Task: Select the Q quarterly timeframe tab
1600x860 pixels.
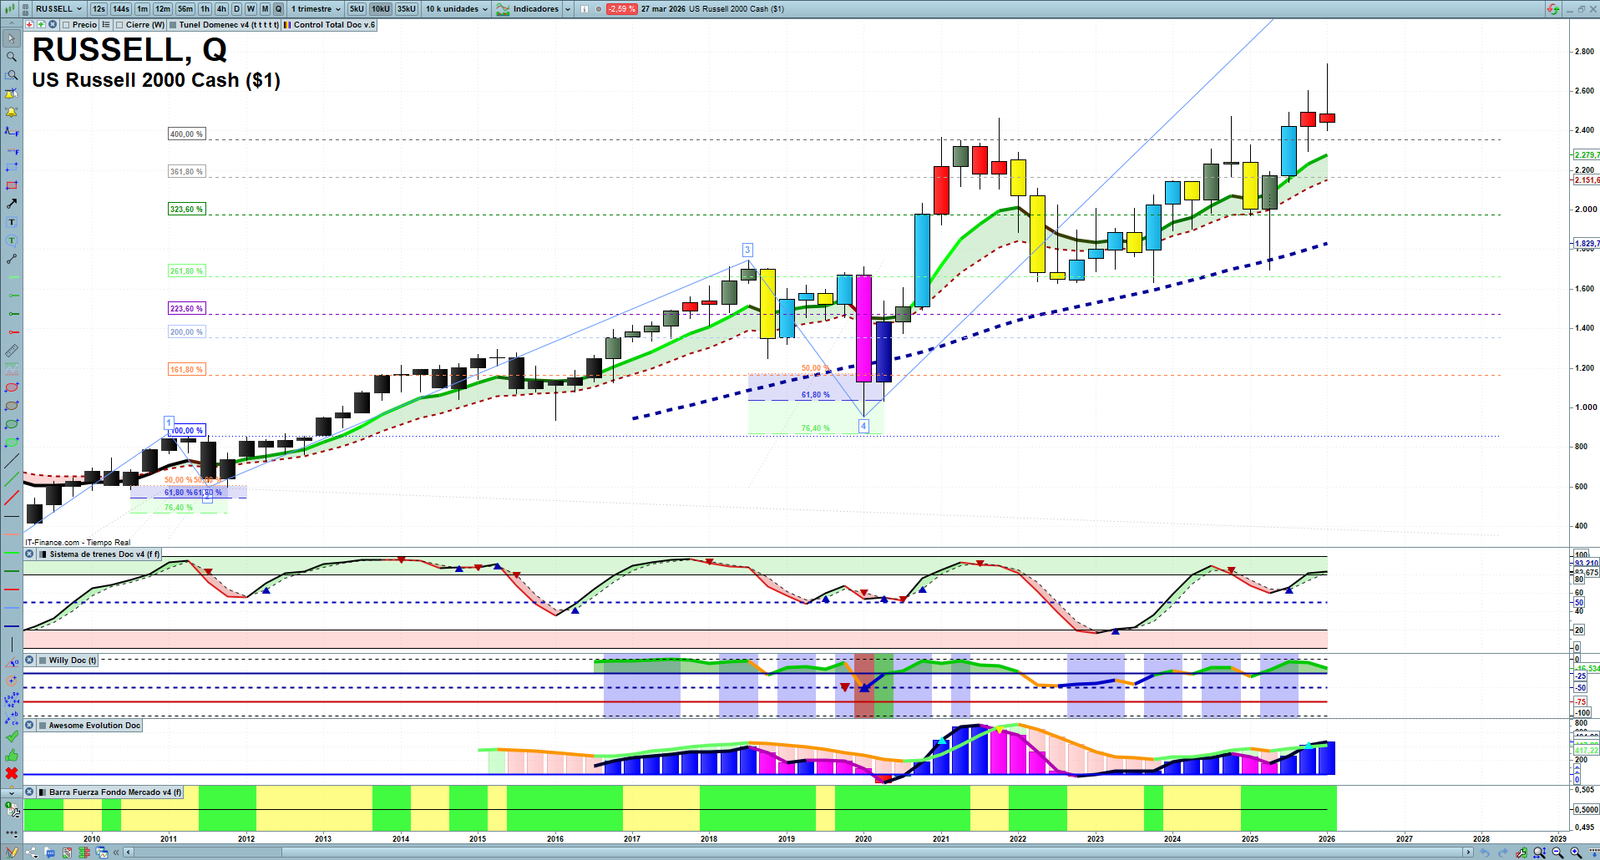Action: click(279, 9)
